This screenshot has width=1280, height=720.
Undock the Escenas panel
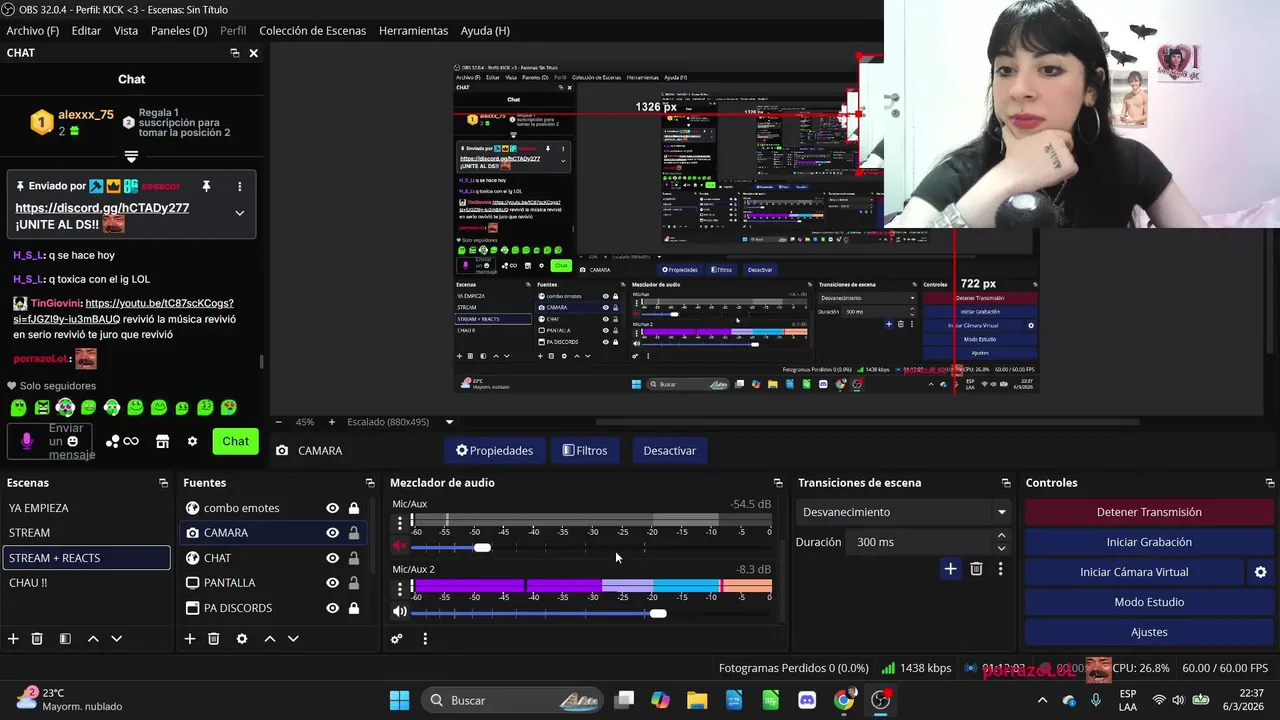163,483
